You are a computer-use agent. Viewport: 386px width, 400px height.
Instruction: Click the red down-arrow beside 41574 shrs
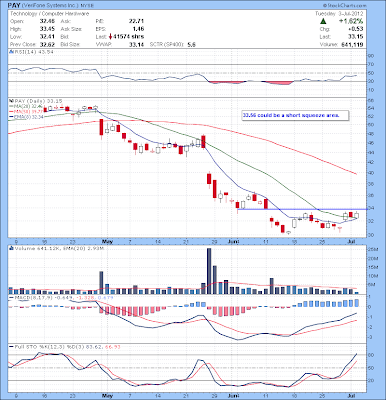[x=110, y=37]
